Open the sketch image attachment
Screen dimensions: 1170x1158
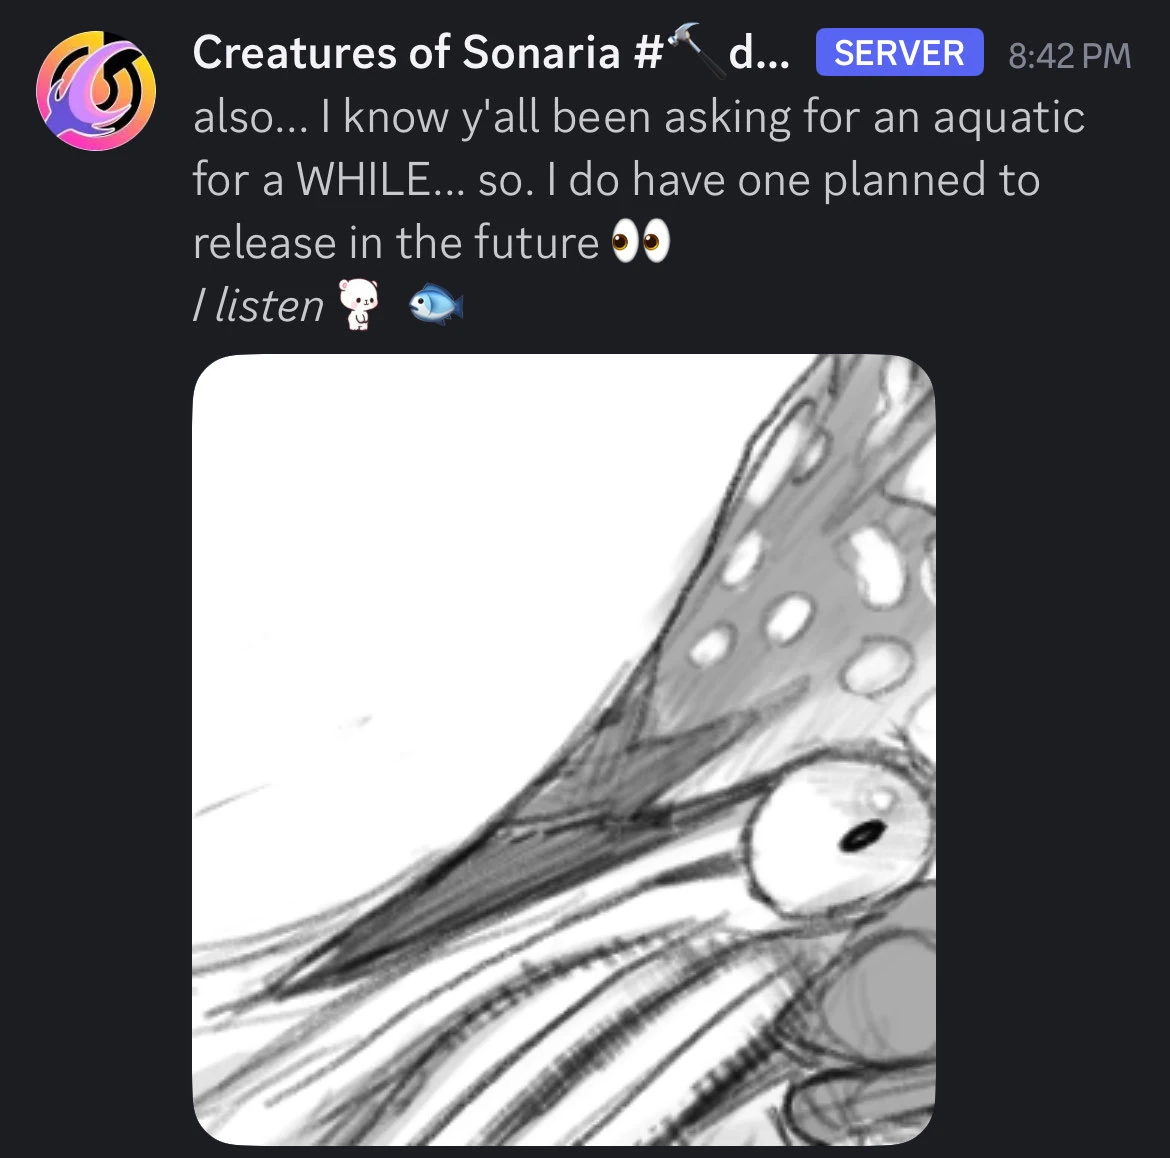coord(563,750)
